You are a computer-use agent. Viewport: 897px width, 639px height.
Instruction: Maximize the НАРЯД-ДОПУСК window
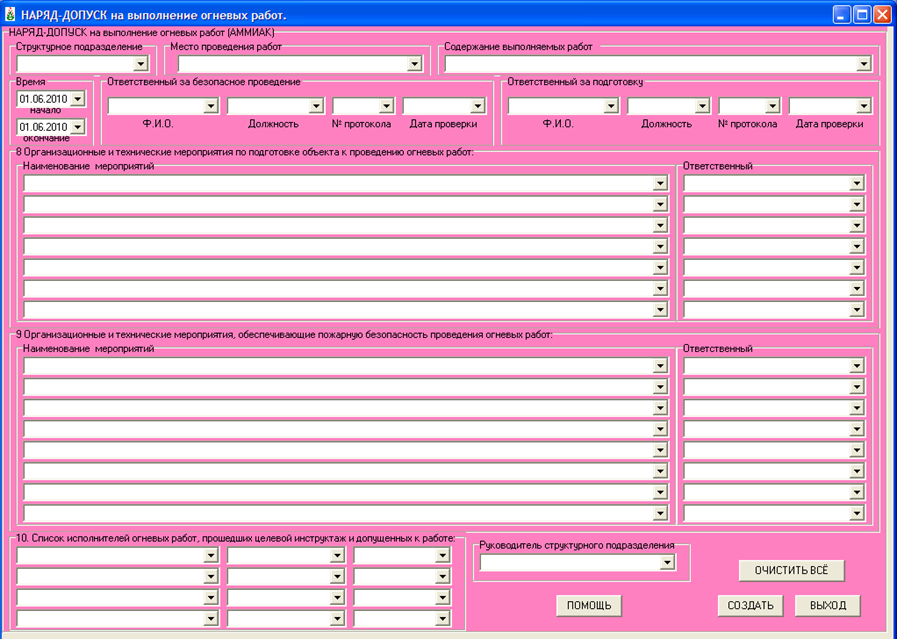(x=862, y=15)
